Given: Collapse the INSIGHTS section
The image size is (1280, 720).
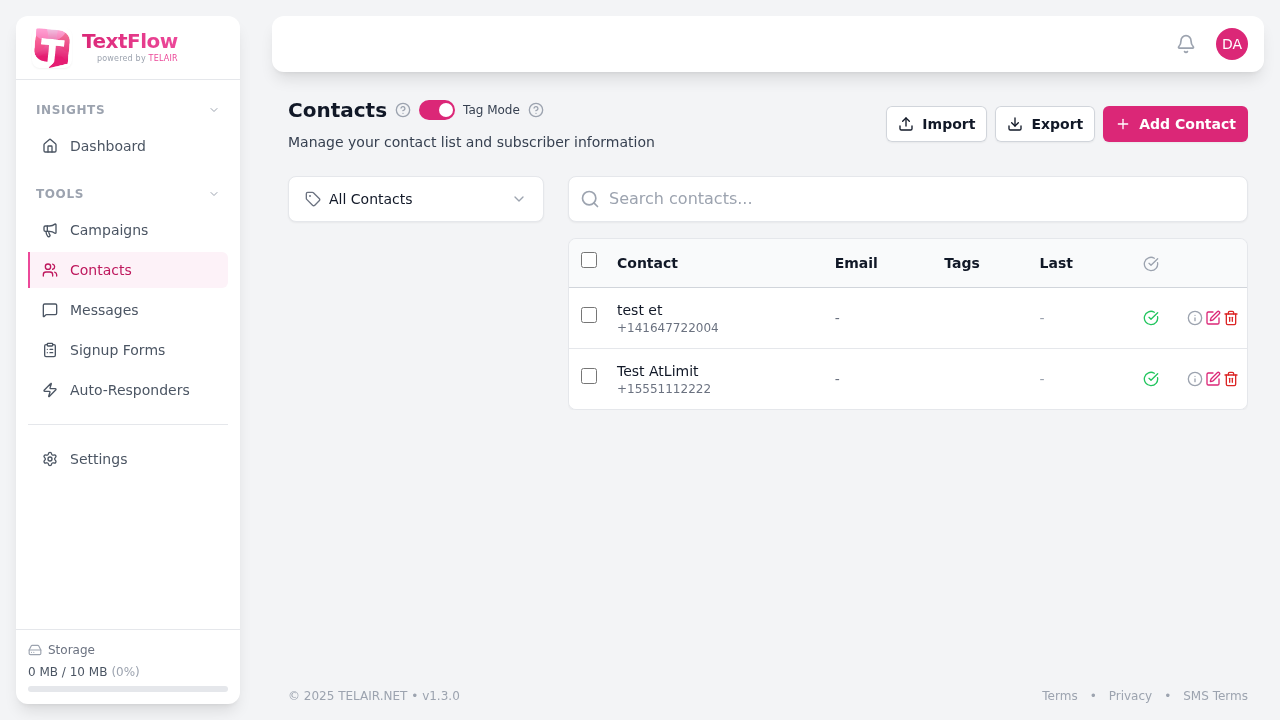Looking at the screenshot, I should 213,110.
